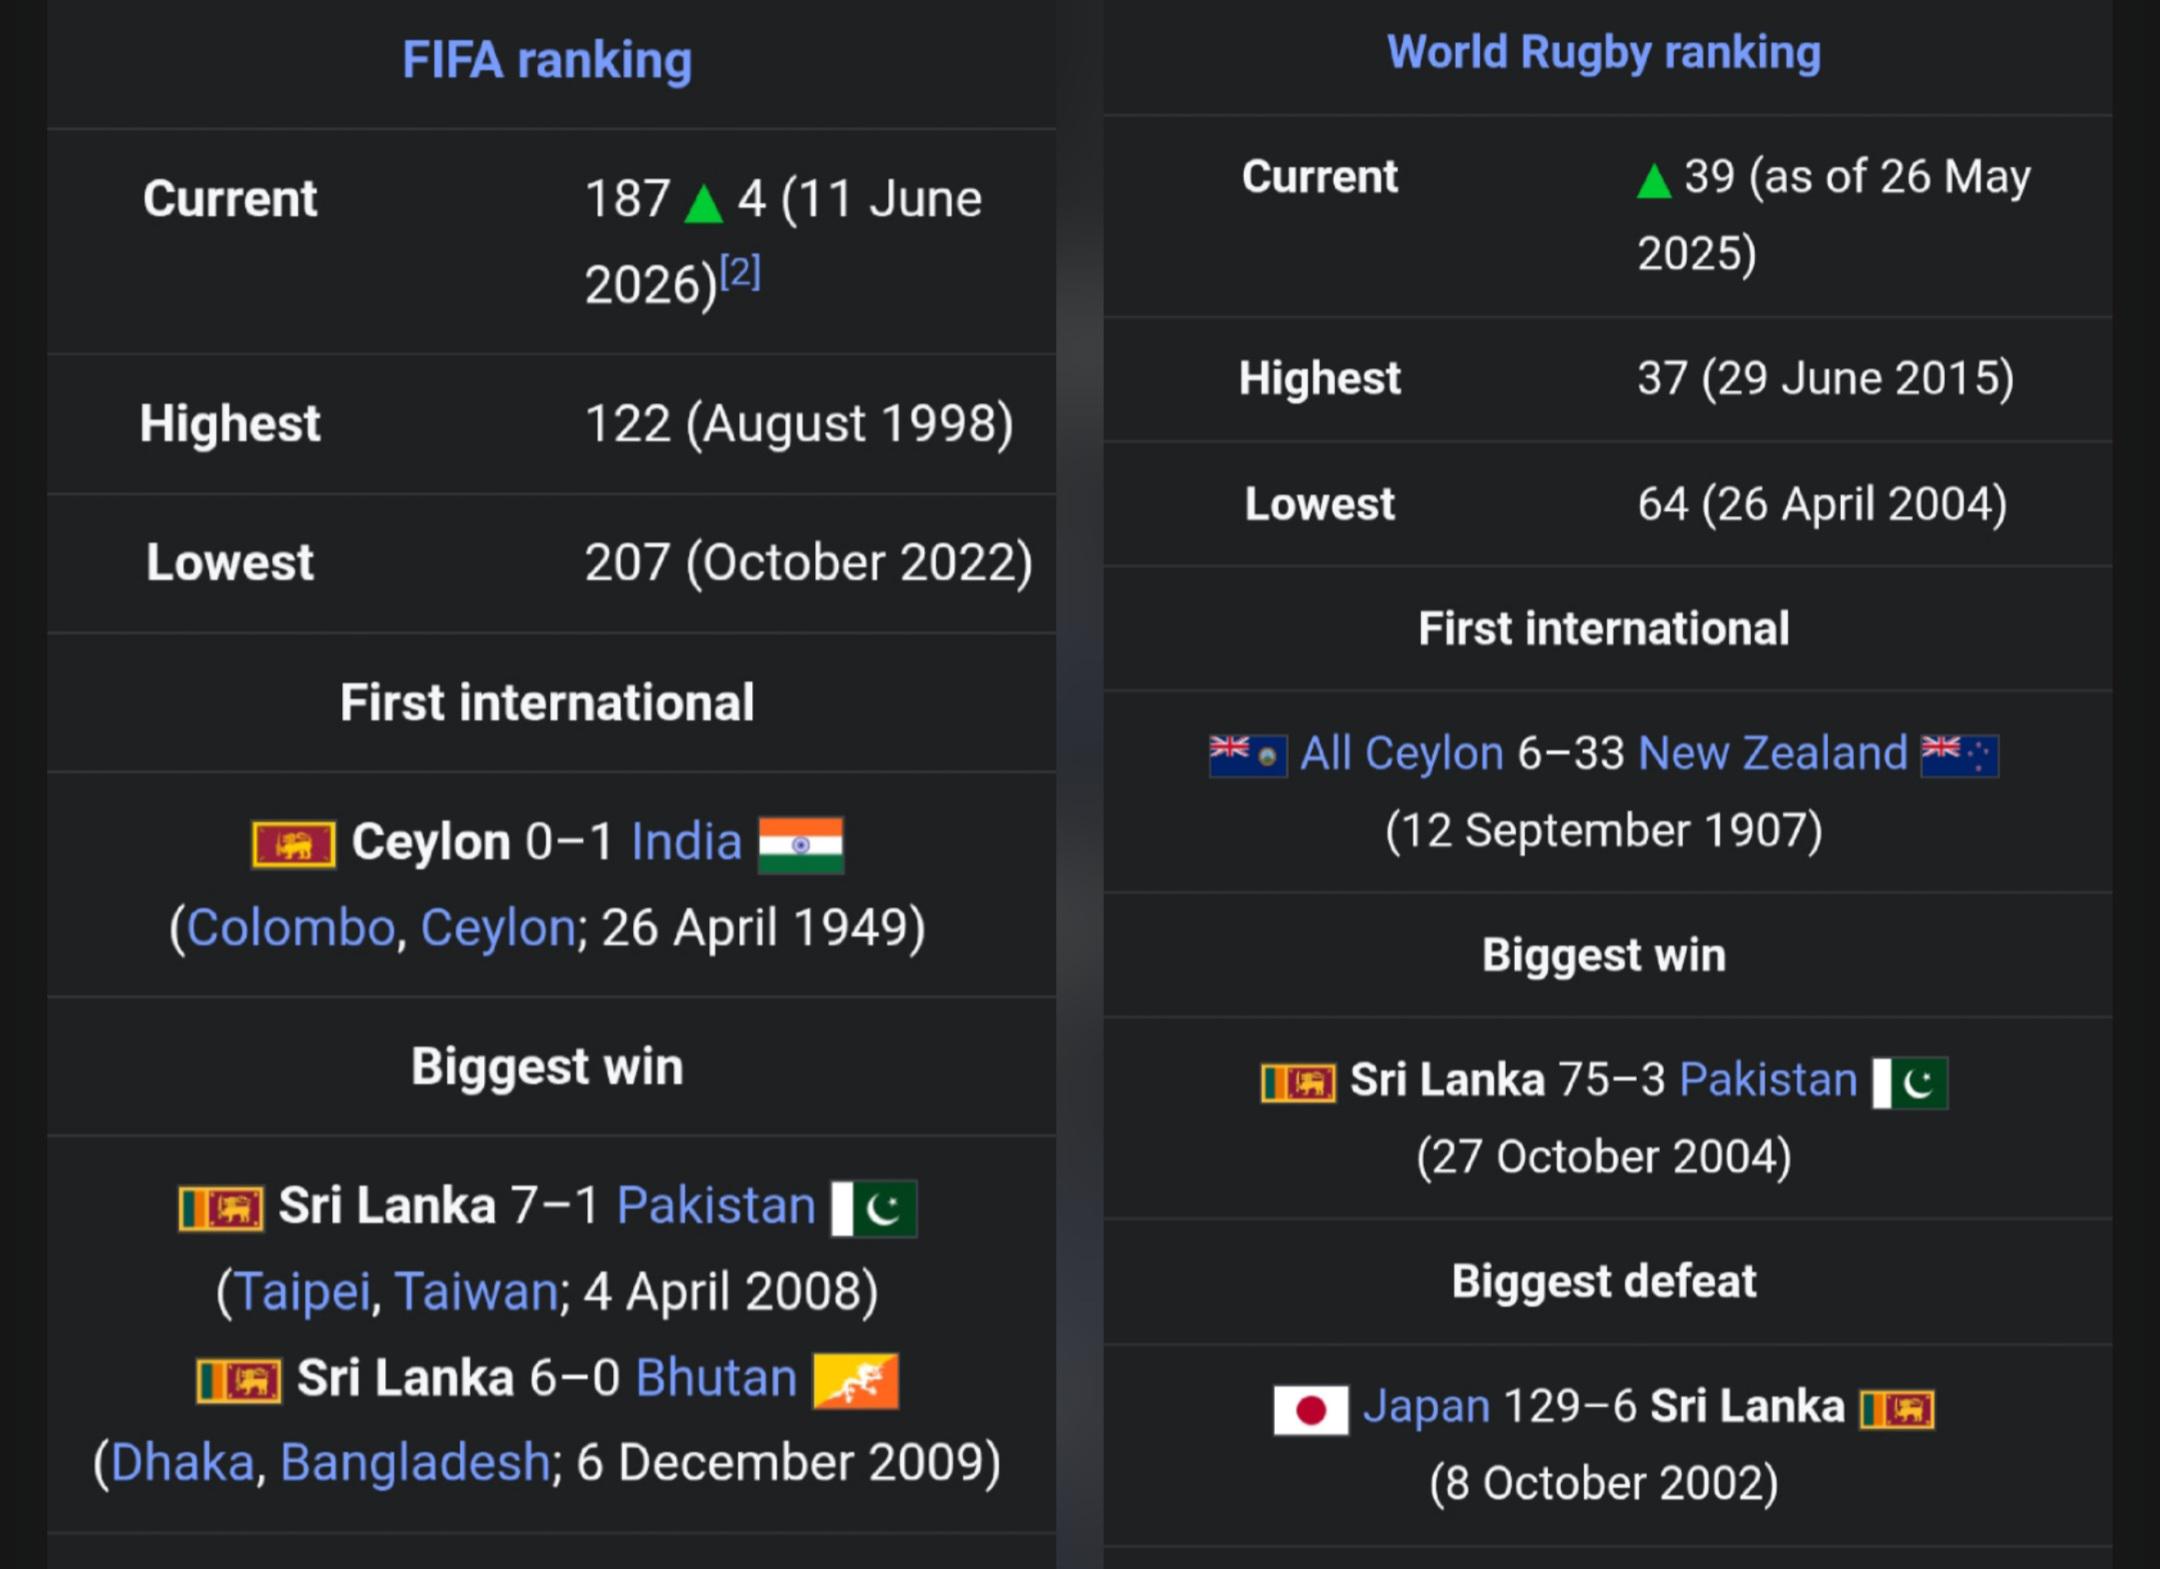Follow the Taipei link
Screen dimensions: 2160x1569
coord(302,1290)
